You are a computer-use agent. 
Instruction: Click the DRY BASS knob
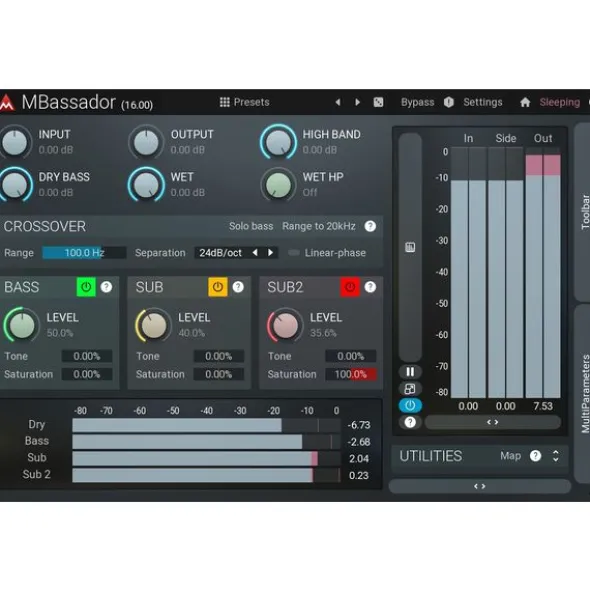click(x=15, y=185)
